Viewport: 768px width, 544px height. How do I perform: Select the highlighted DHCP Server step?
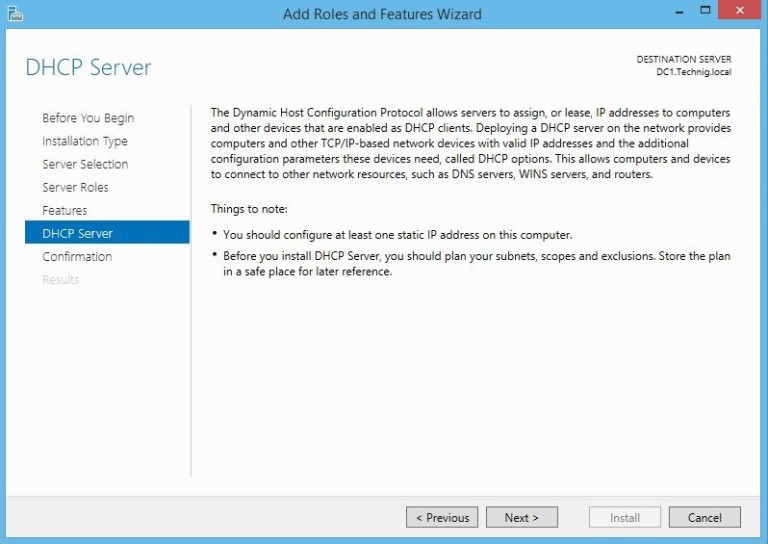(78, 233)
